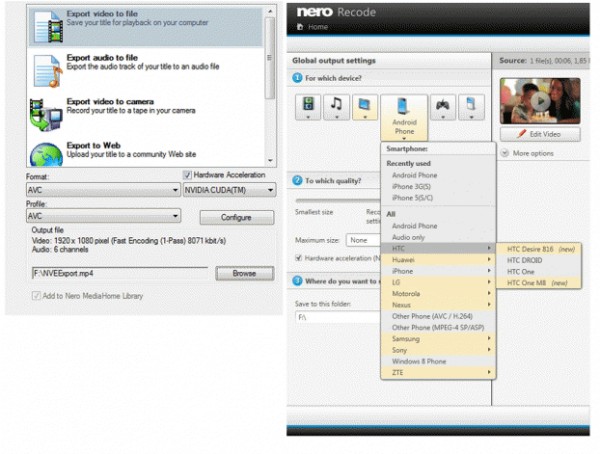
Task: Expand the Profile AVC combo box
Action: coord(102,215)
